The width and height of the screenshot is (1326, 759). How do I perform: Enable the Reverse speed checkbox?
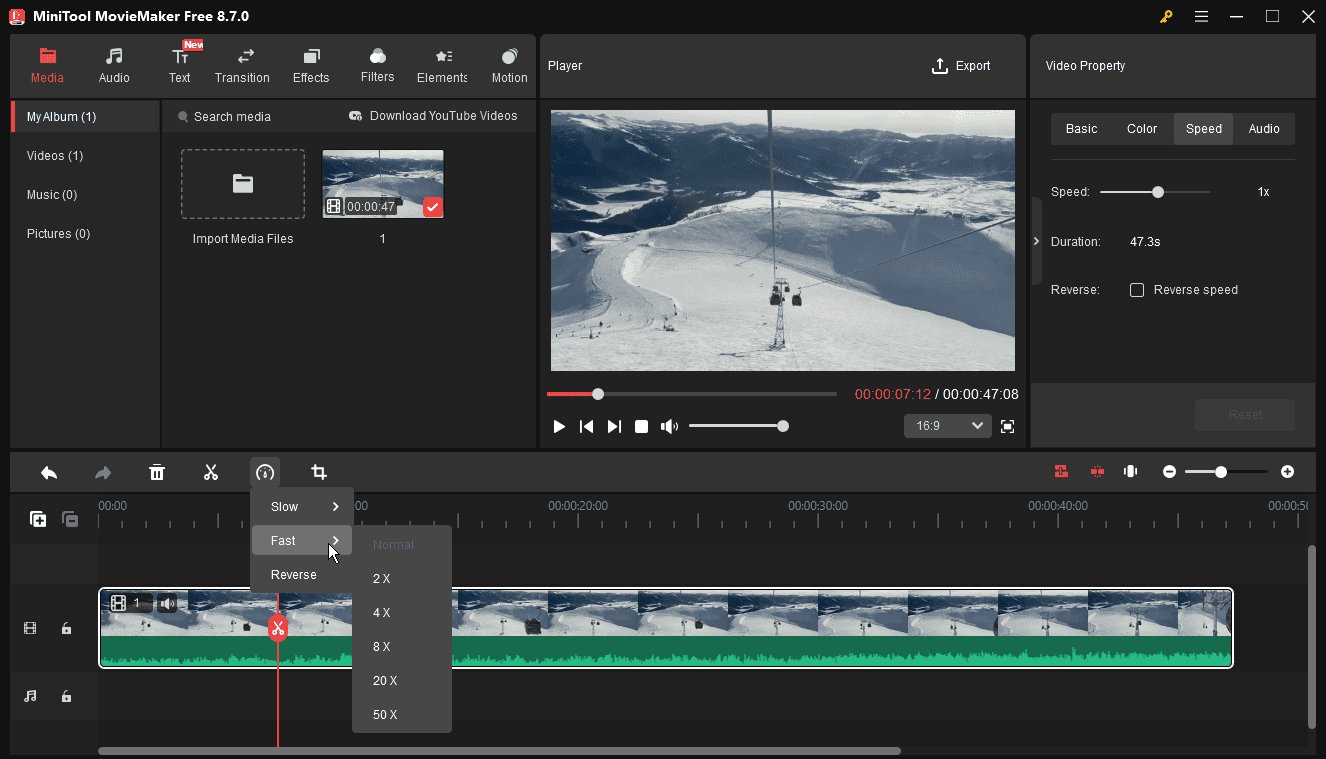click(x=1137, y=290)
